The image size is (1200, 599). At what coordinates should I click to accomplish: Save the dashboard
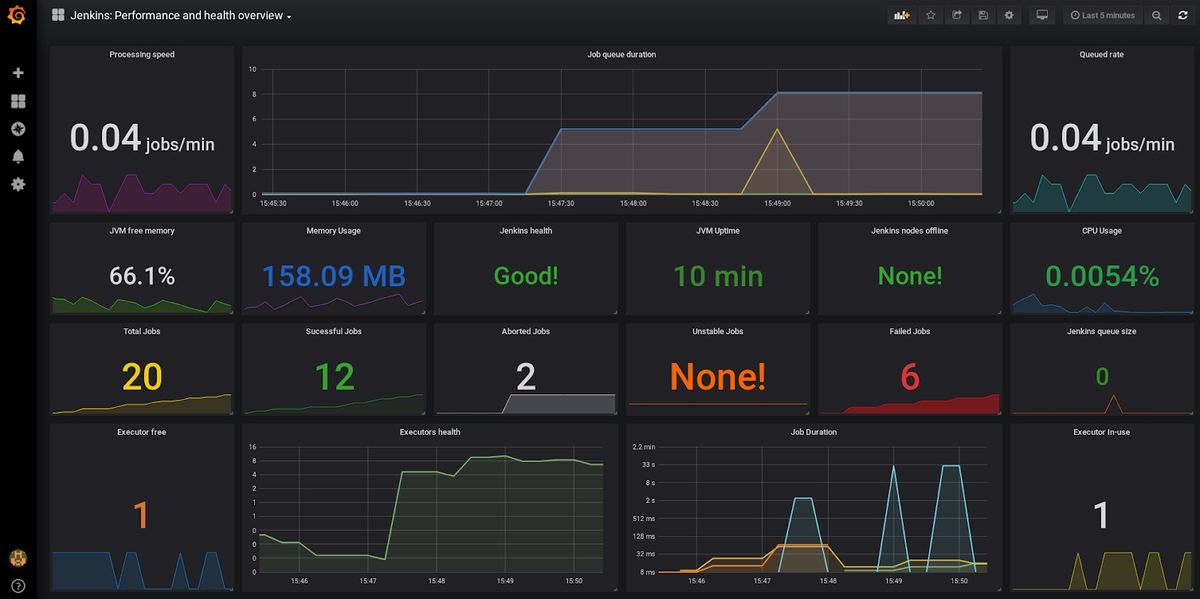[984, 15]
